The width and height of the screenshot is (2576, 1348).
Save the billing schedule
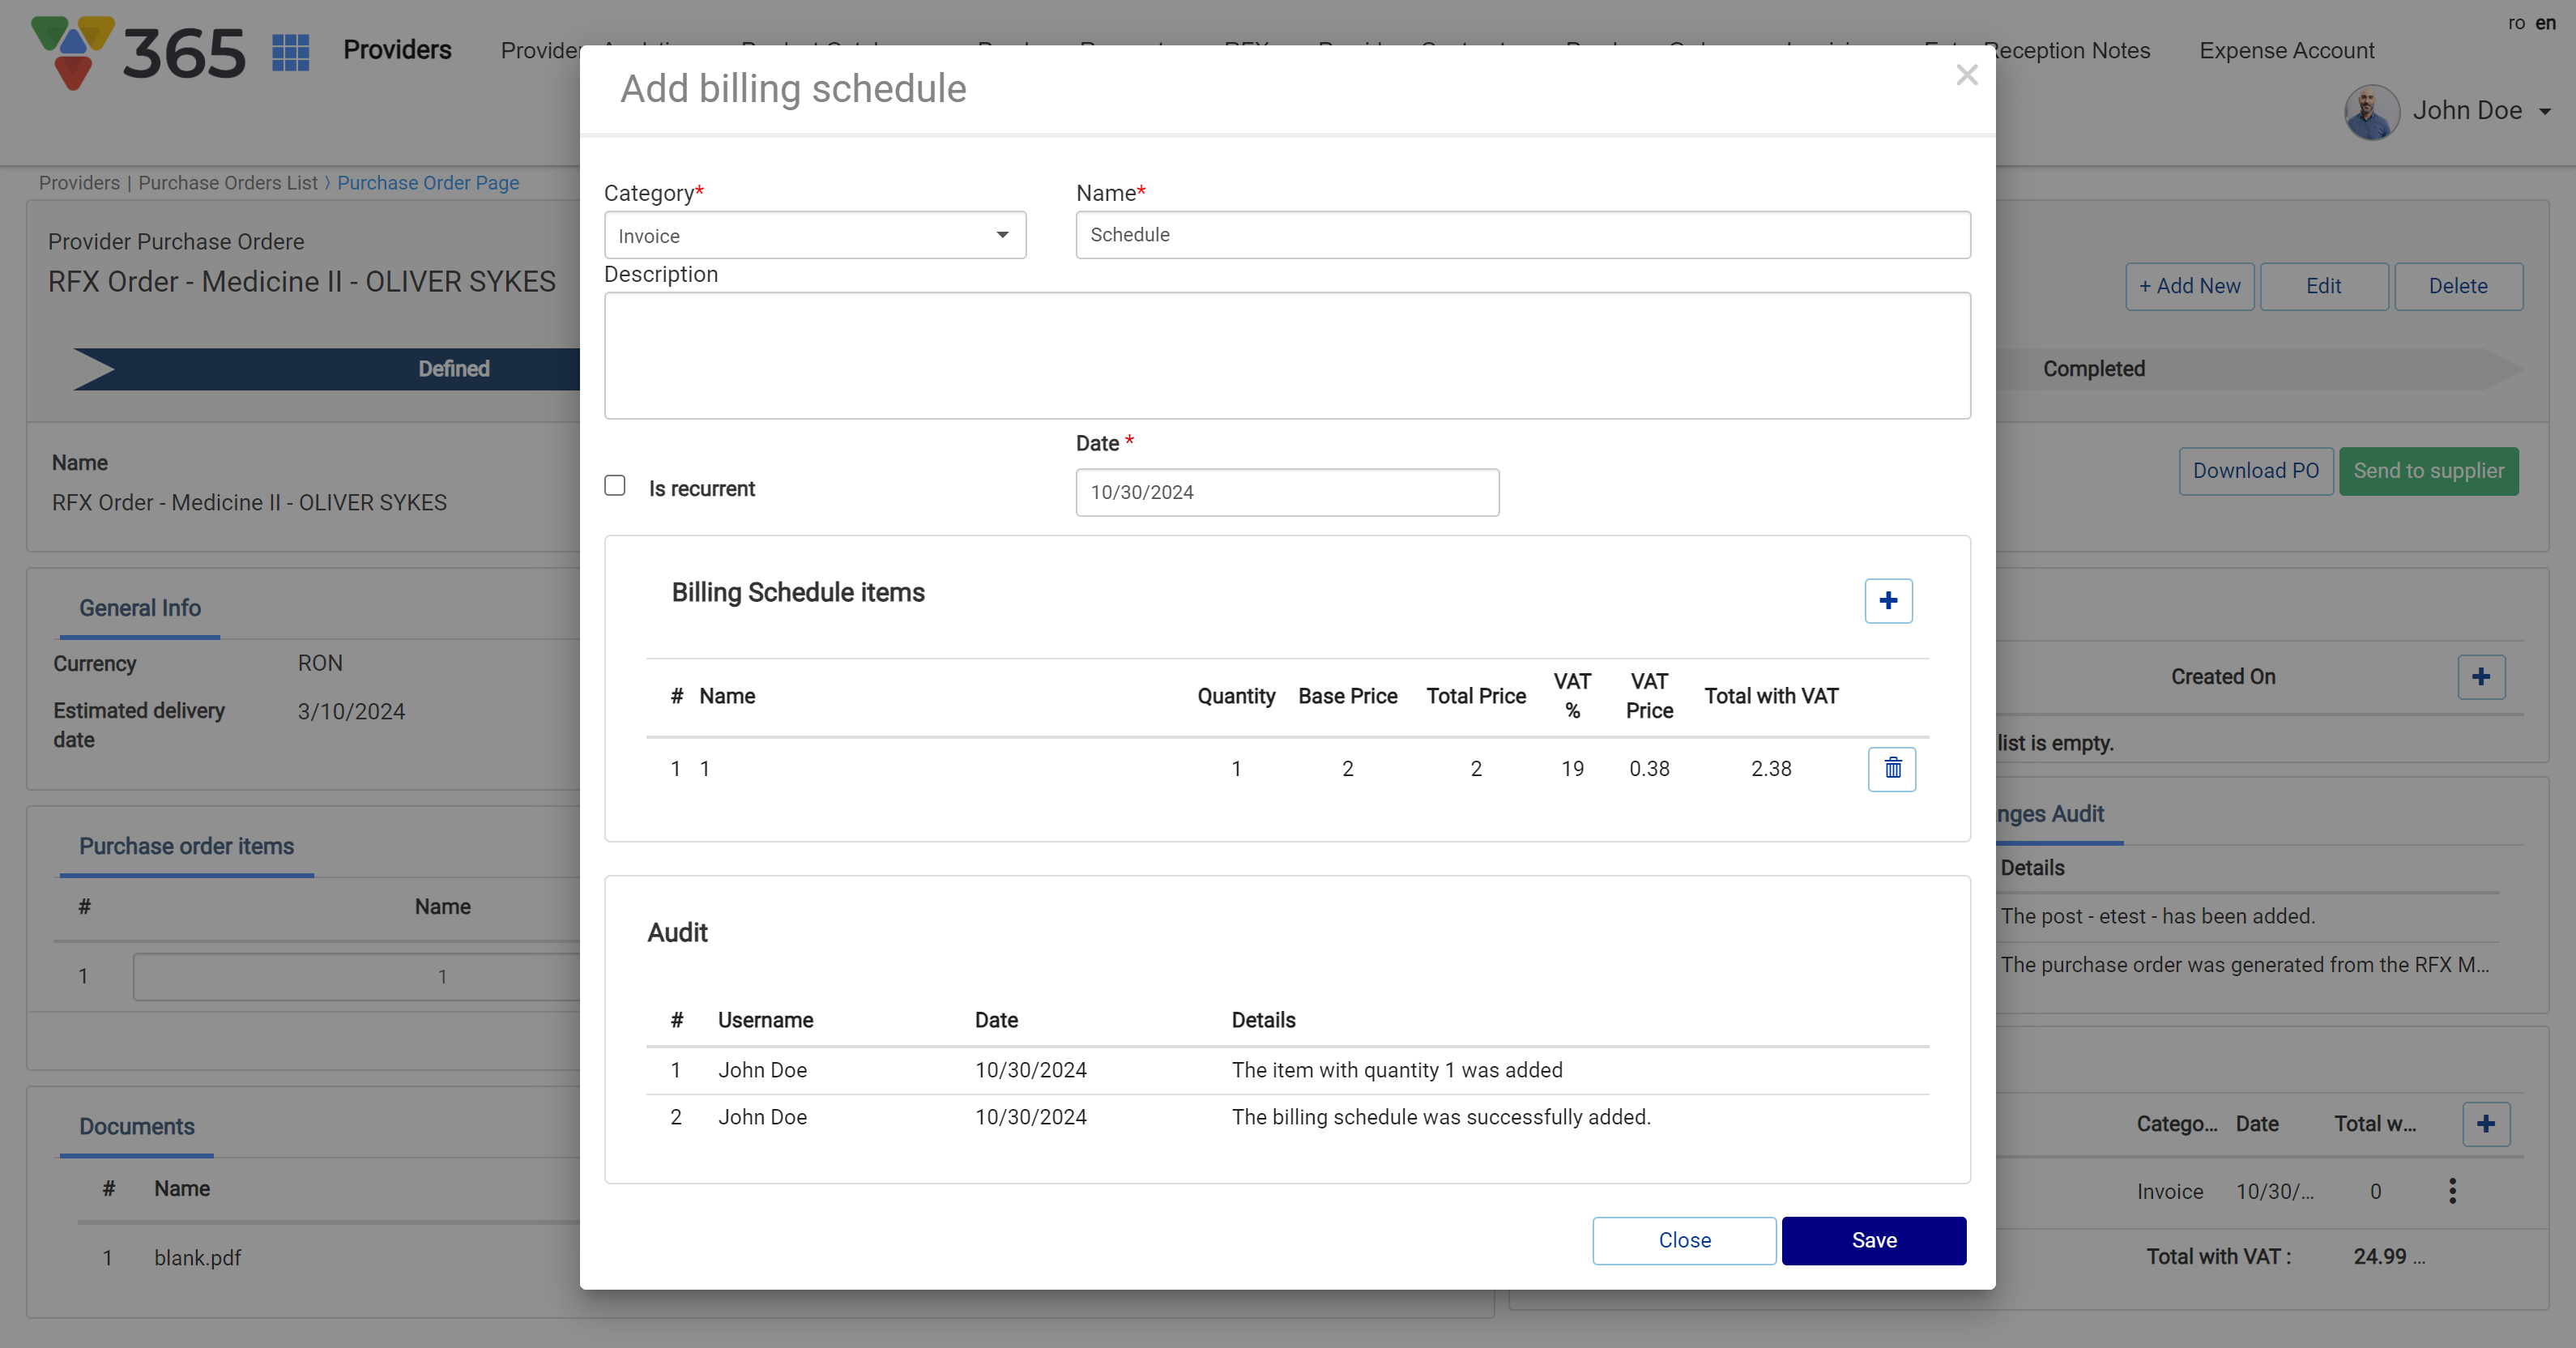1873,1240
